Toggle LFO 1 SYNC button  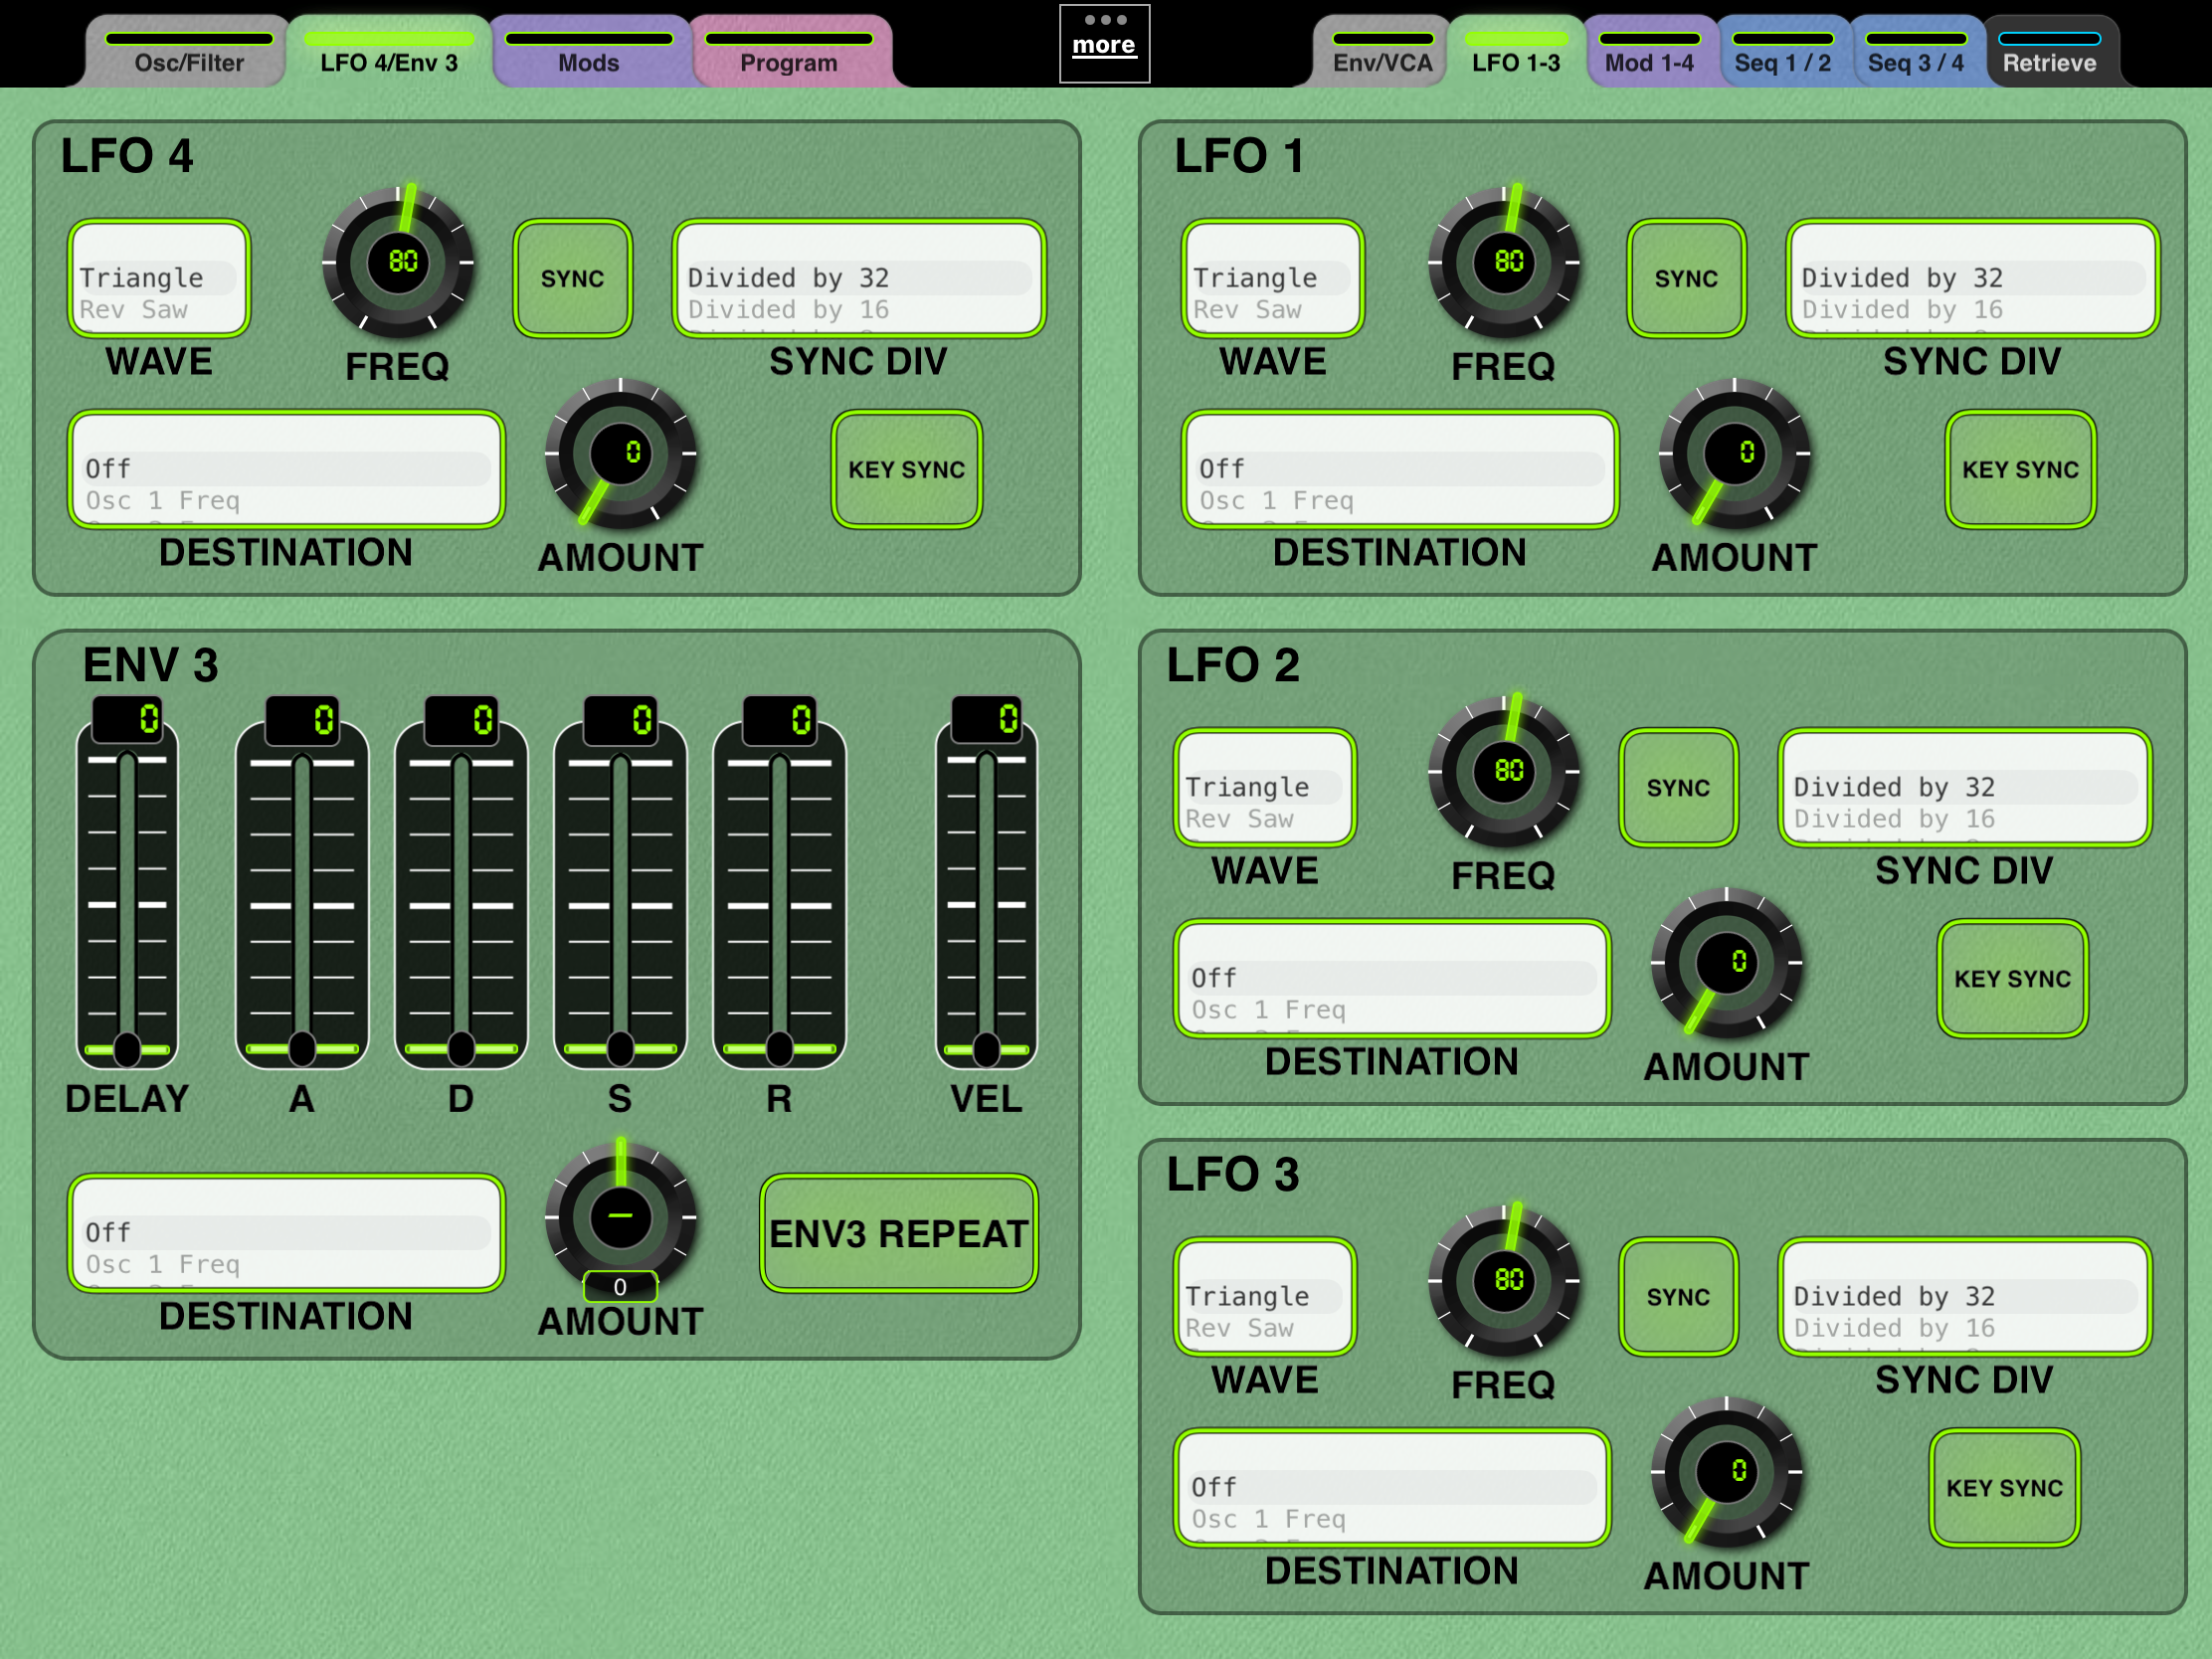coord(1686,278)
